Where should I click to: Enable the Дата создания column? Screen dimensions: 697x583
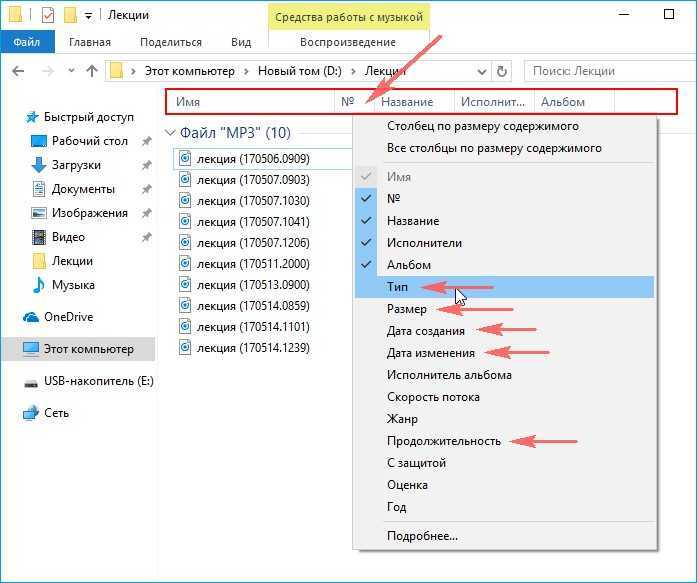tap(505, 331)
